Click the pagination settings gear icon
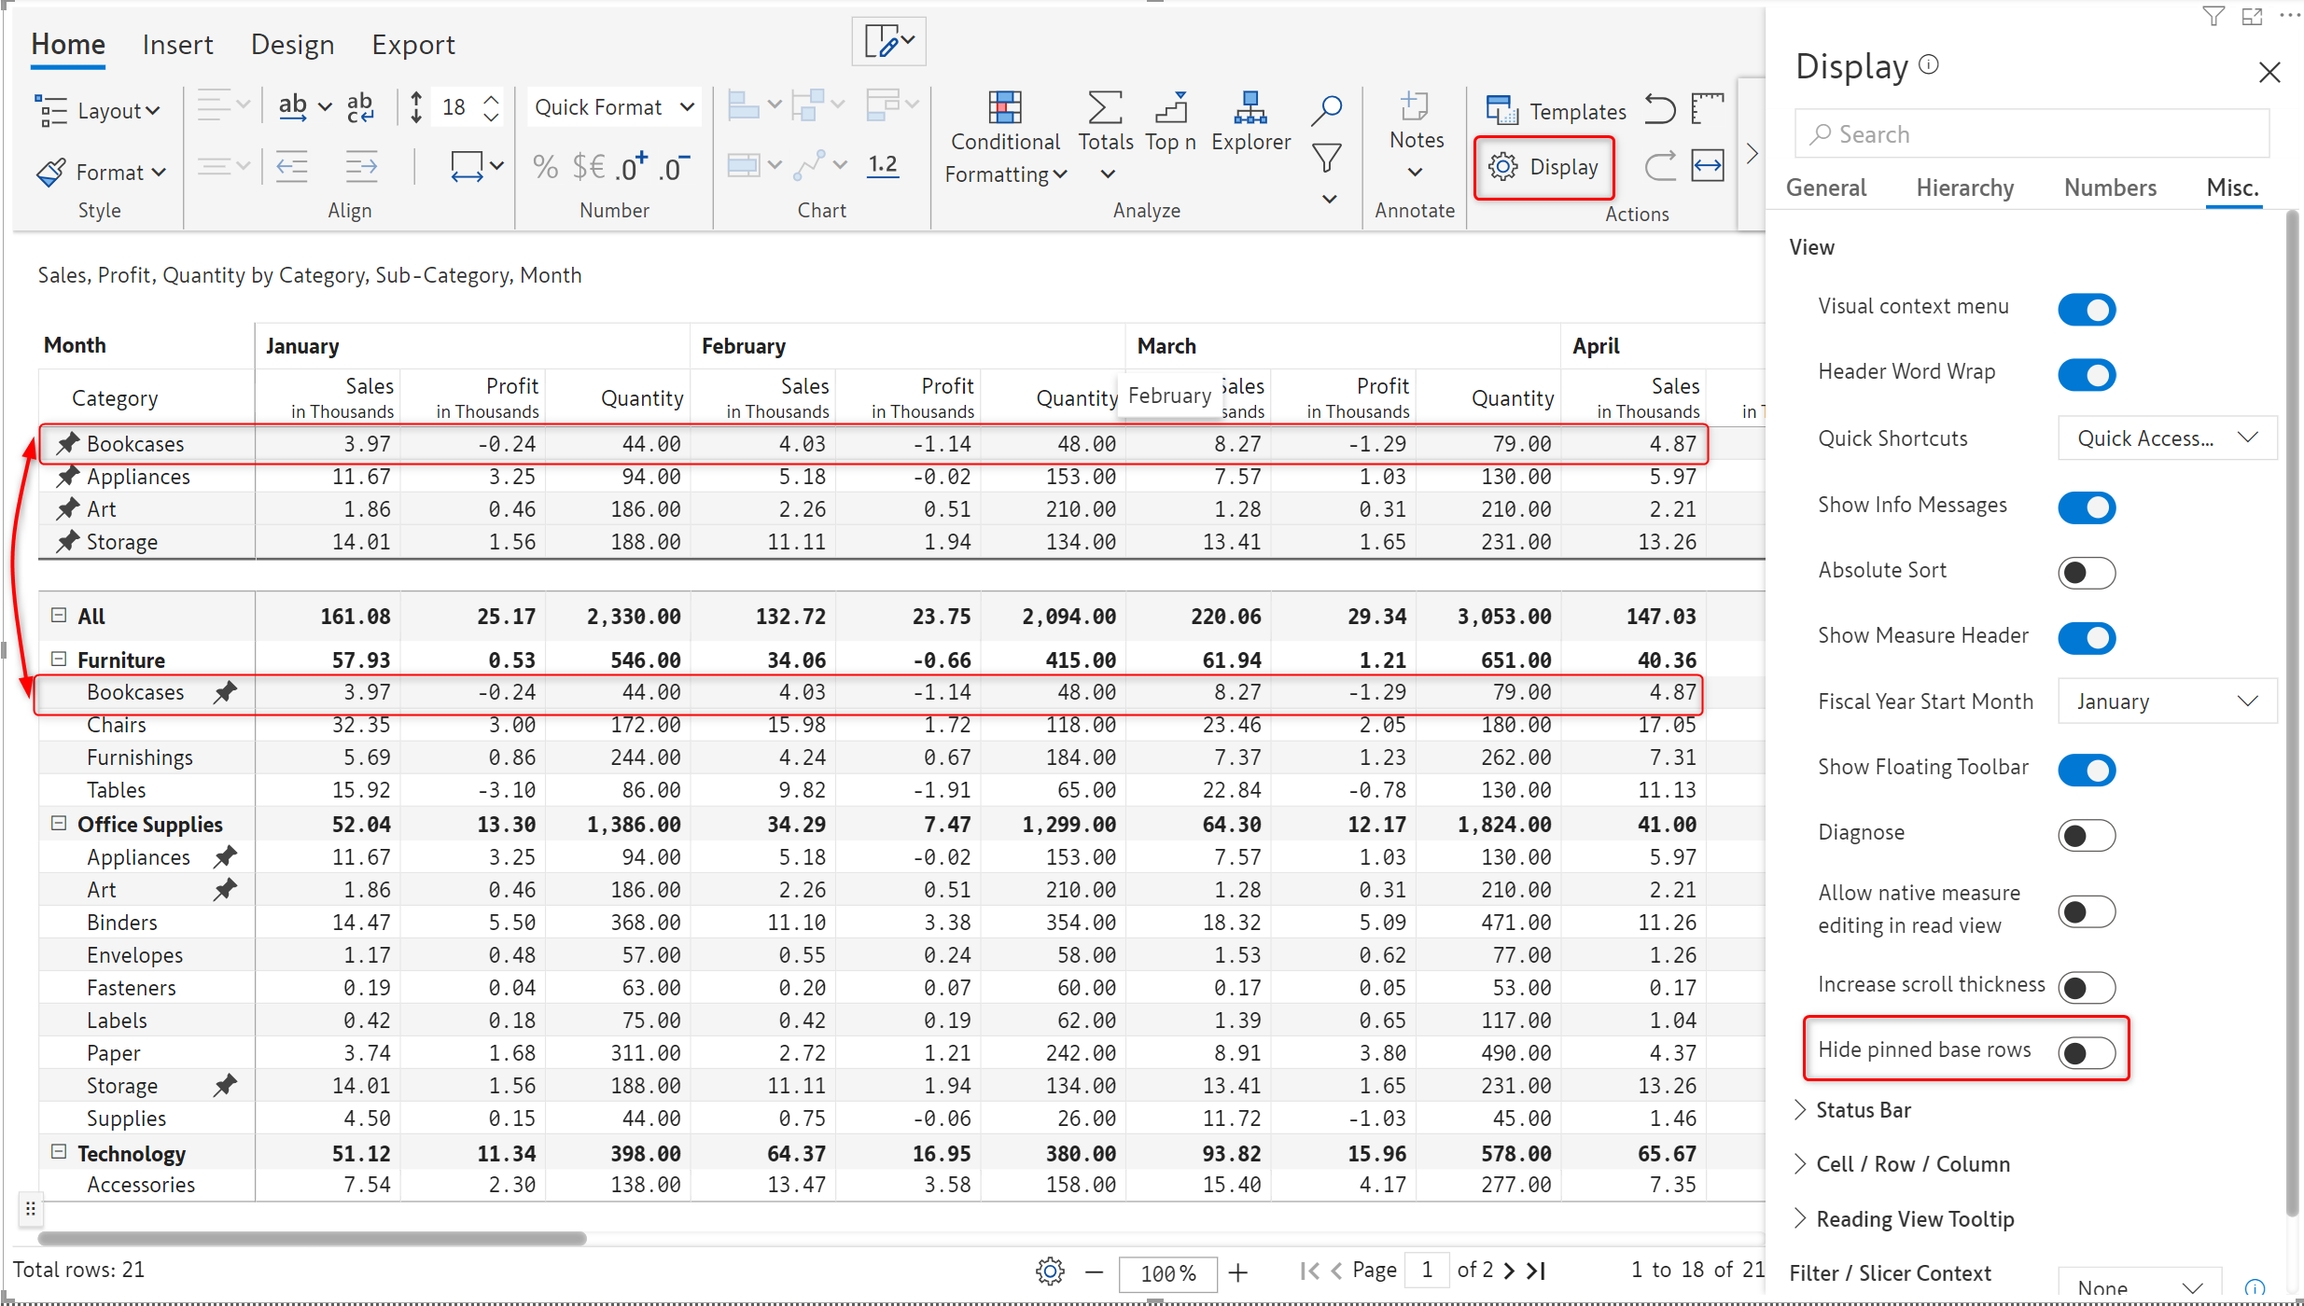The image size is (2304, 1306). [x=1049, y=1271]
